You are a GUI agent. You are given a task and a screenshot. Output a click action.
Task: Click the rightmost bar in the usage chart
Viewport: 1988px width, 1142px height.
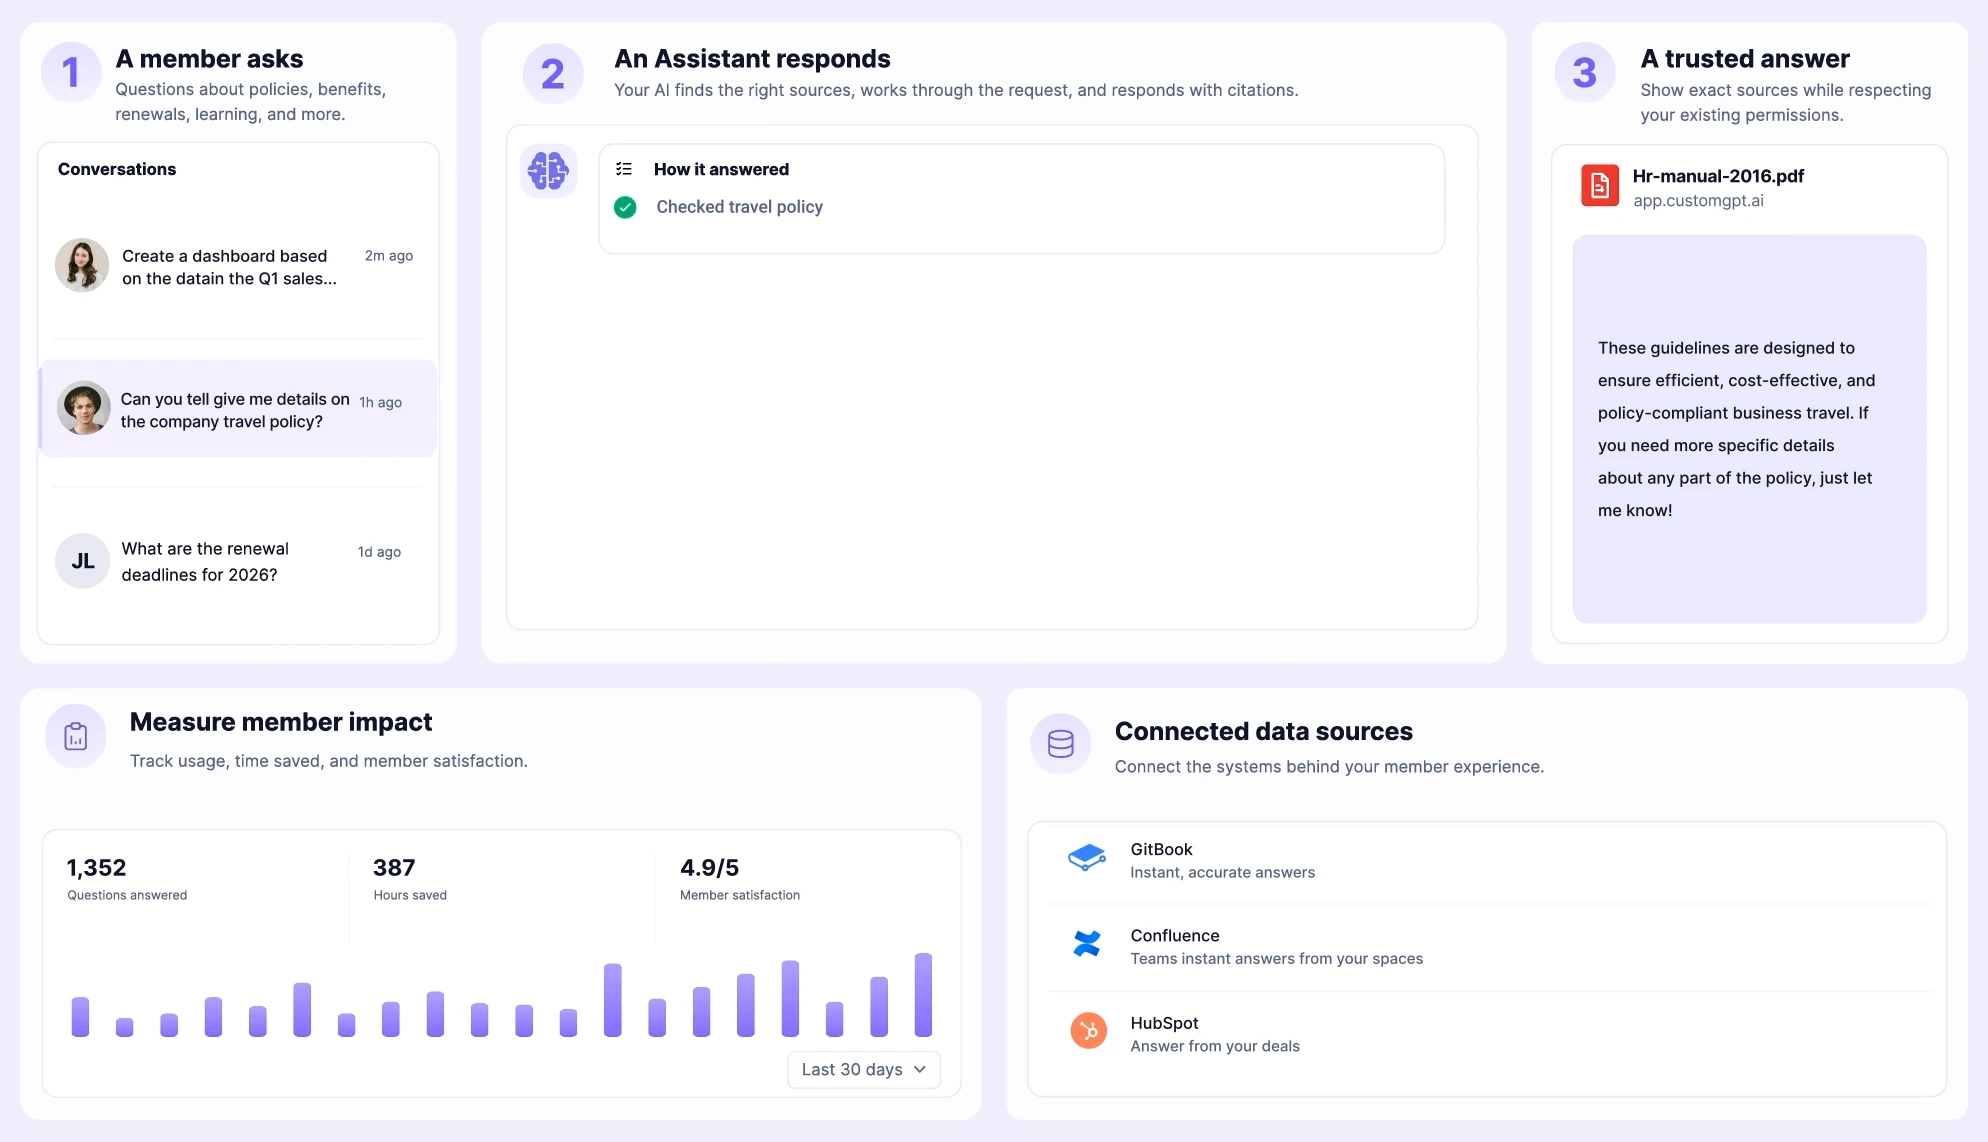pos(923,994)
